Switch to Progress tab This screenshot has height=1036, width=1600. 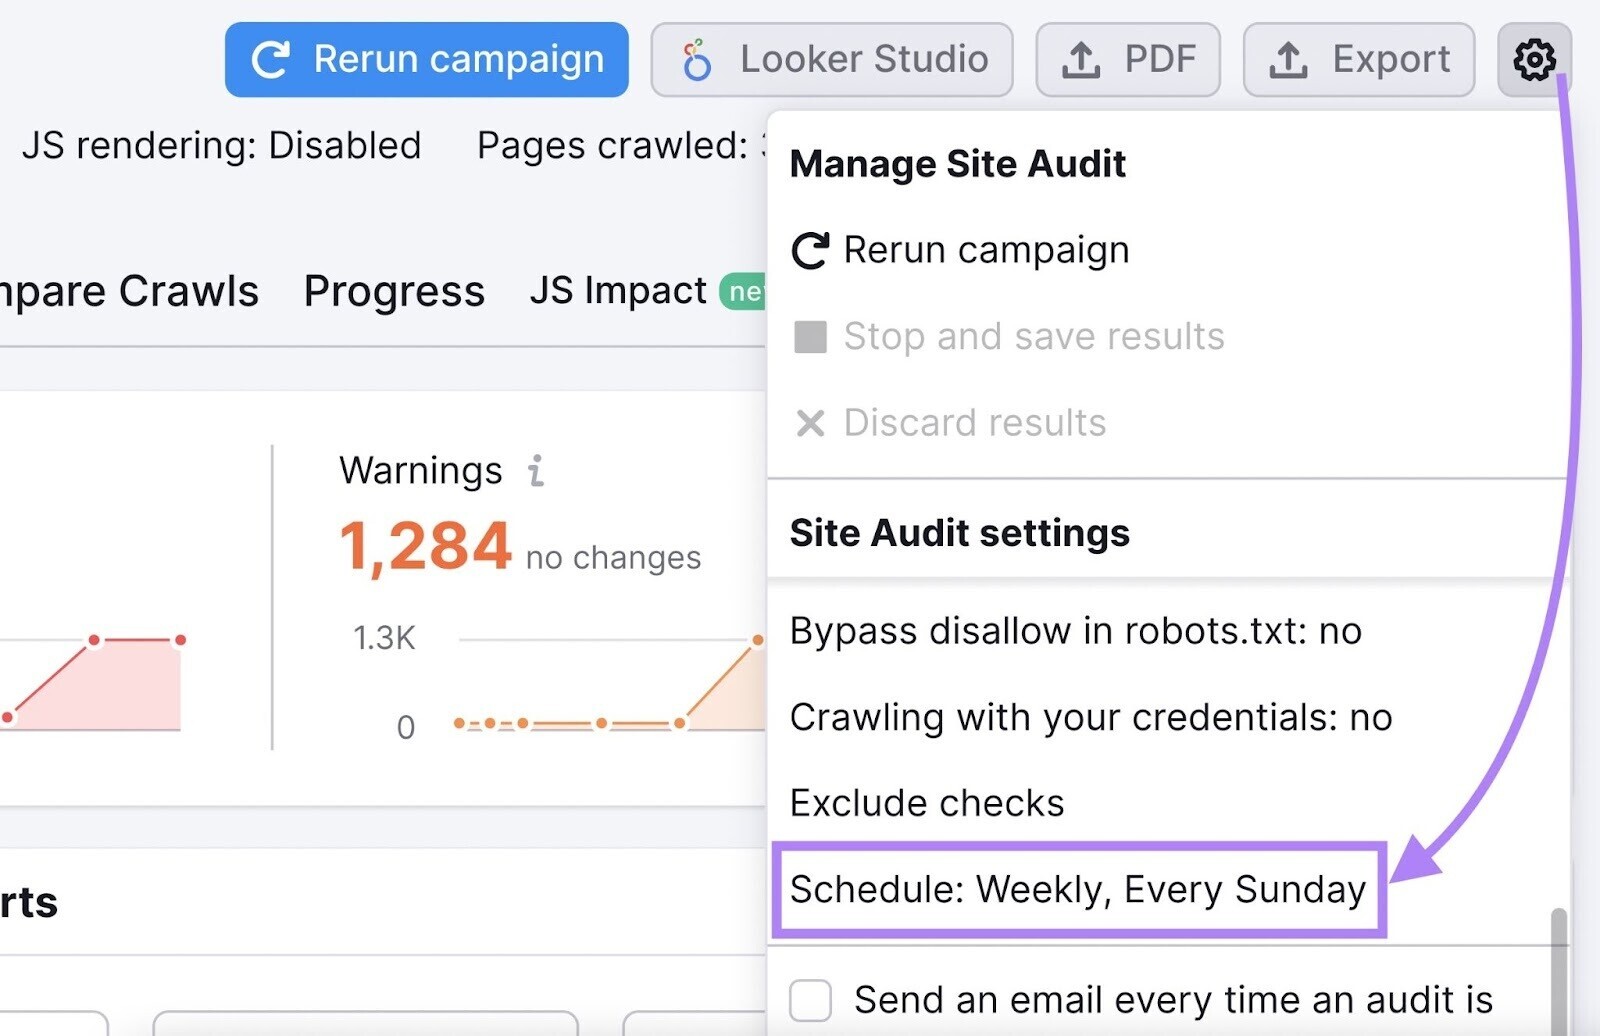coord(394,292)
